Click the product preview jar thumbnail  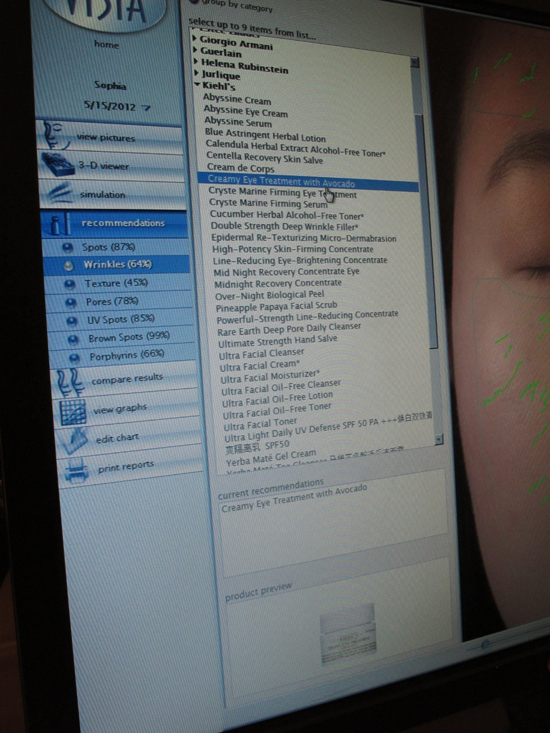click(349, 632)
